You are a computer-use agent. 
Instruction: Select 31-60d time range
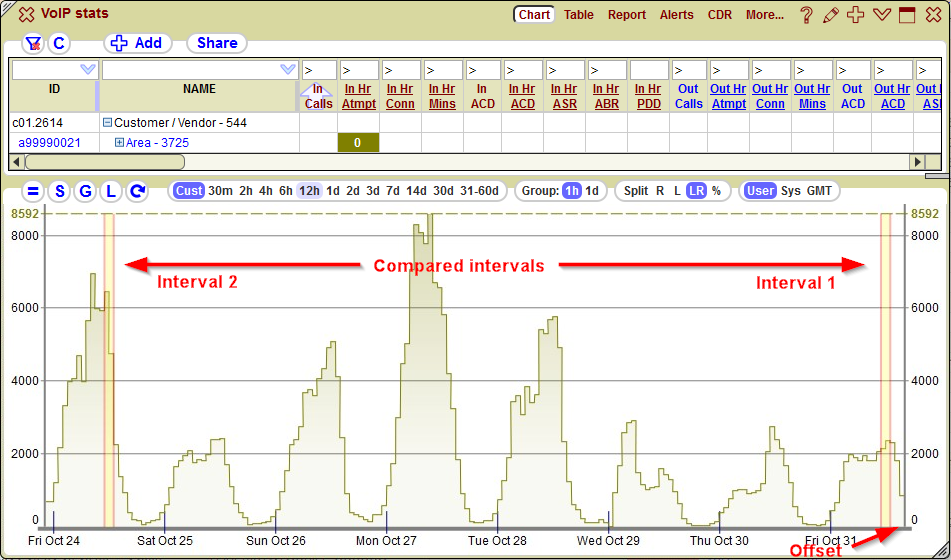479,191
